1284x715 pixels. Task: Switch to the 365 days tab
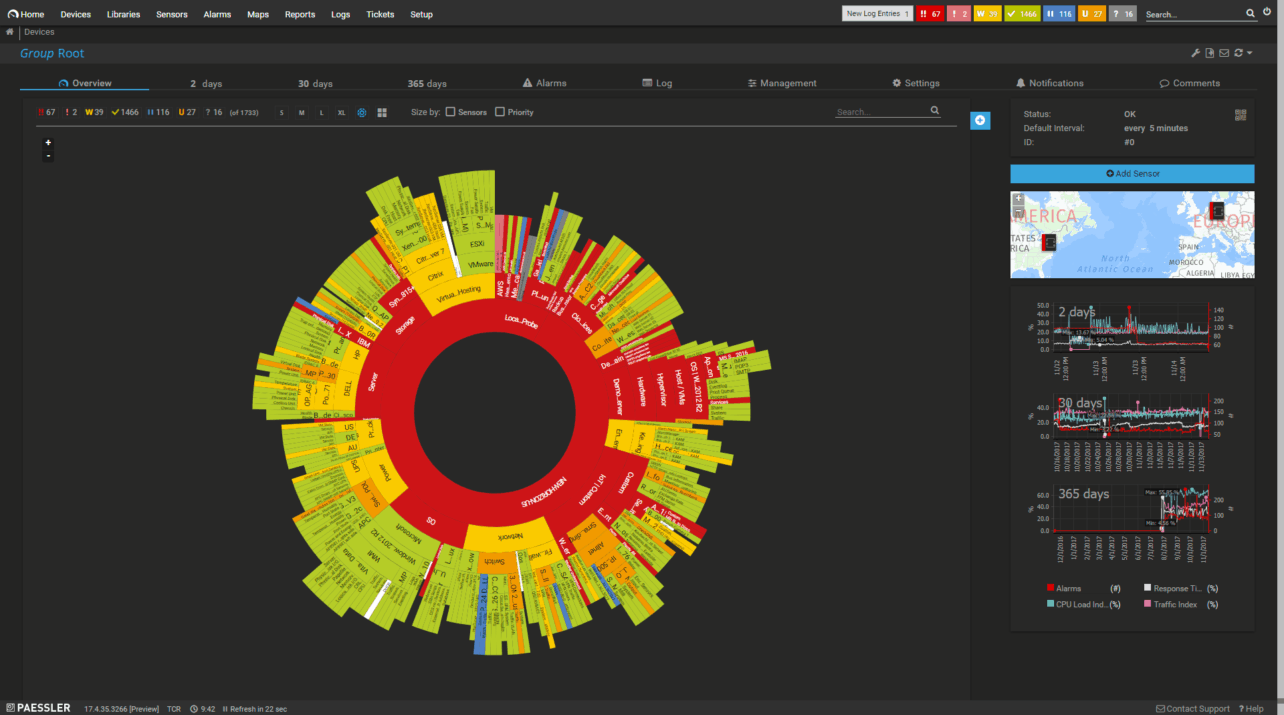[x=427, y=83]
